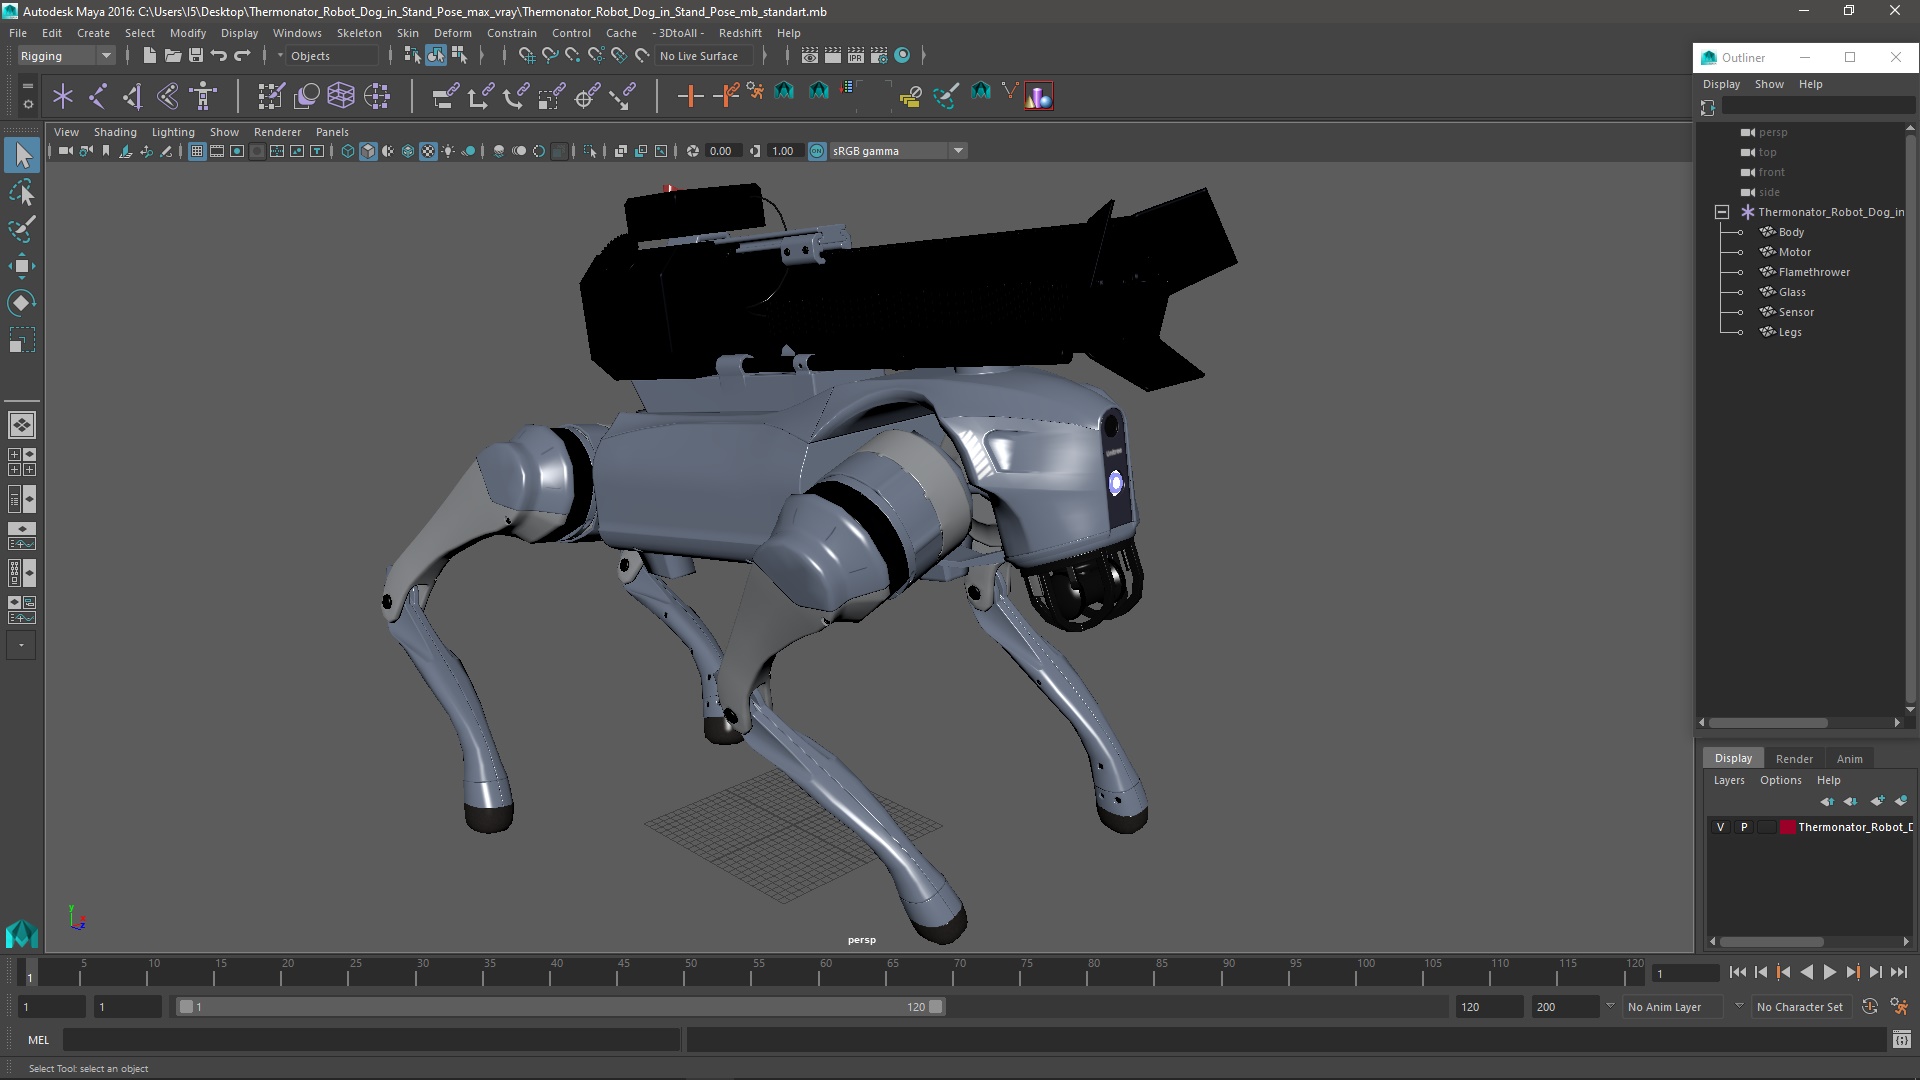Image resolution: width=1920 pixels, height=1080 pixels.
Task: Play the animation backwards
Action: tap(1806, 972)
